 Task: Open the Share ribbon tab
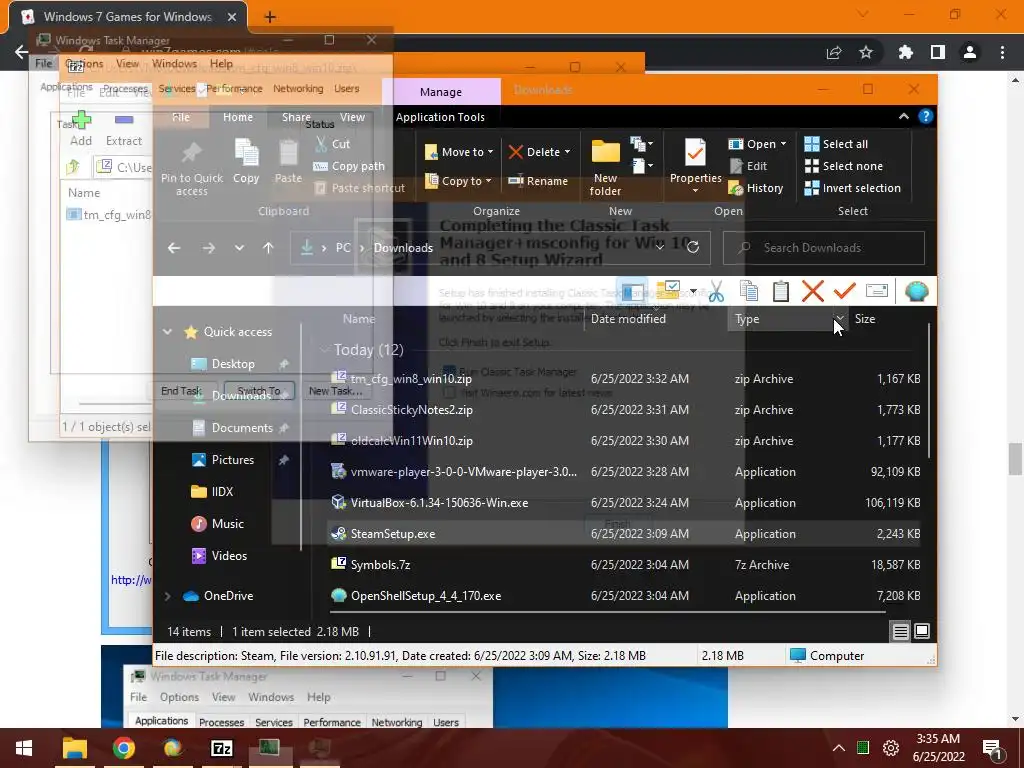tap(296, 117)
